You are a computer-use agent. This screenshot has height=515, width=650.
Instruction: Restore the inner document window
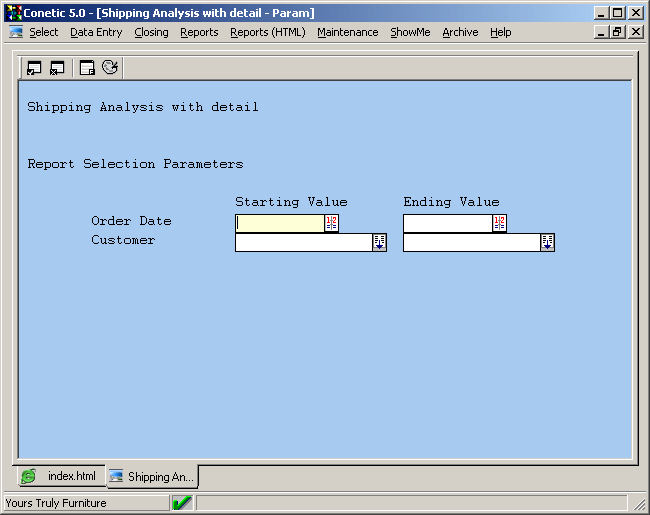pos(617,32)
